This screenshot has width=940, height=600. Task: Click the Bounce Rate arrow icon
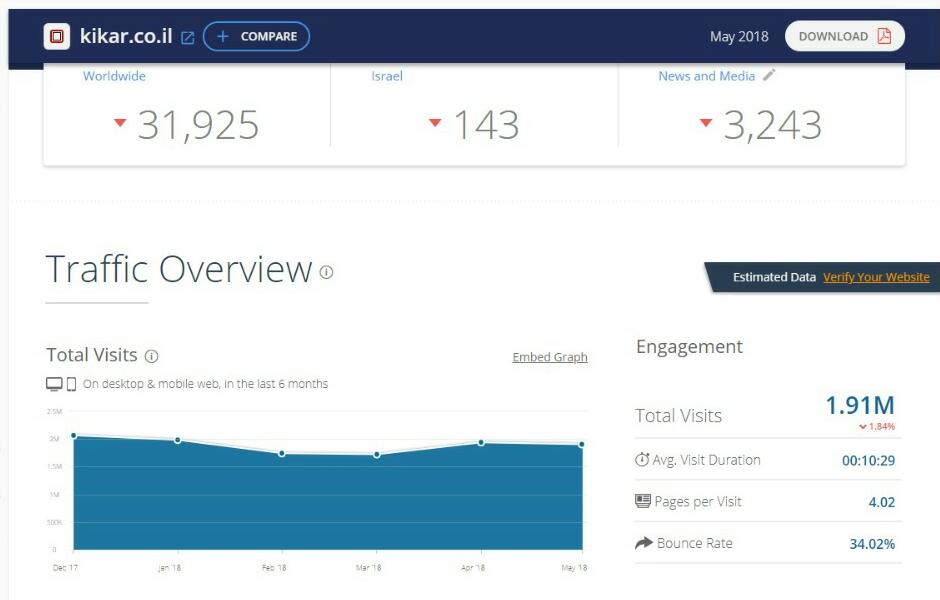point(643,543)
